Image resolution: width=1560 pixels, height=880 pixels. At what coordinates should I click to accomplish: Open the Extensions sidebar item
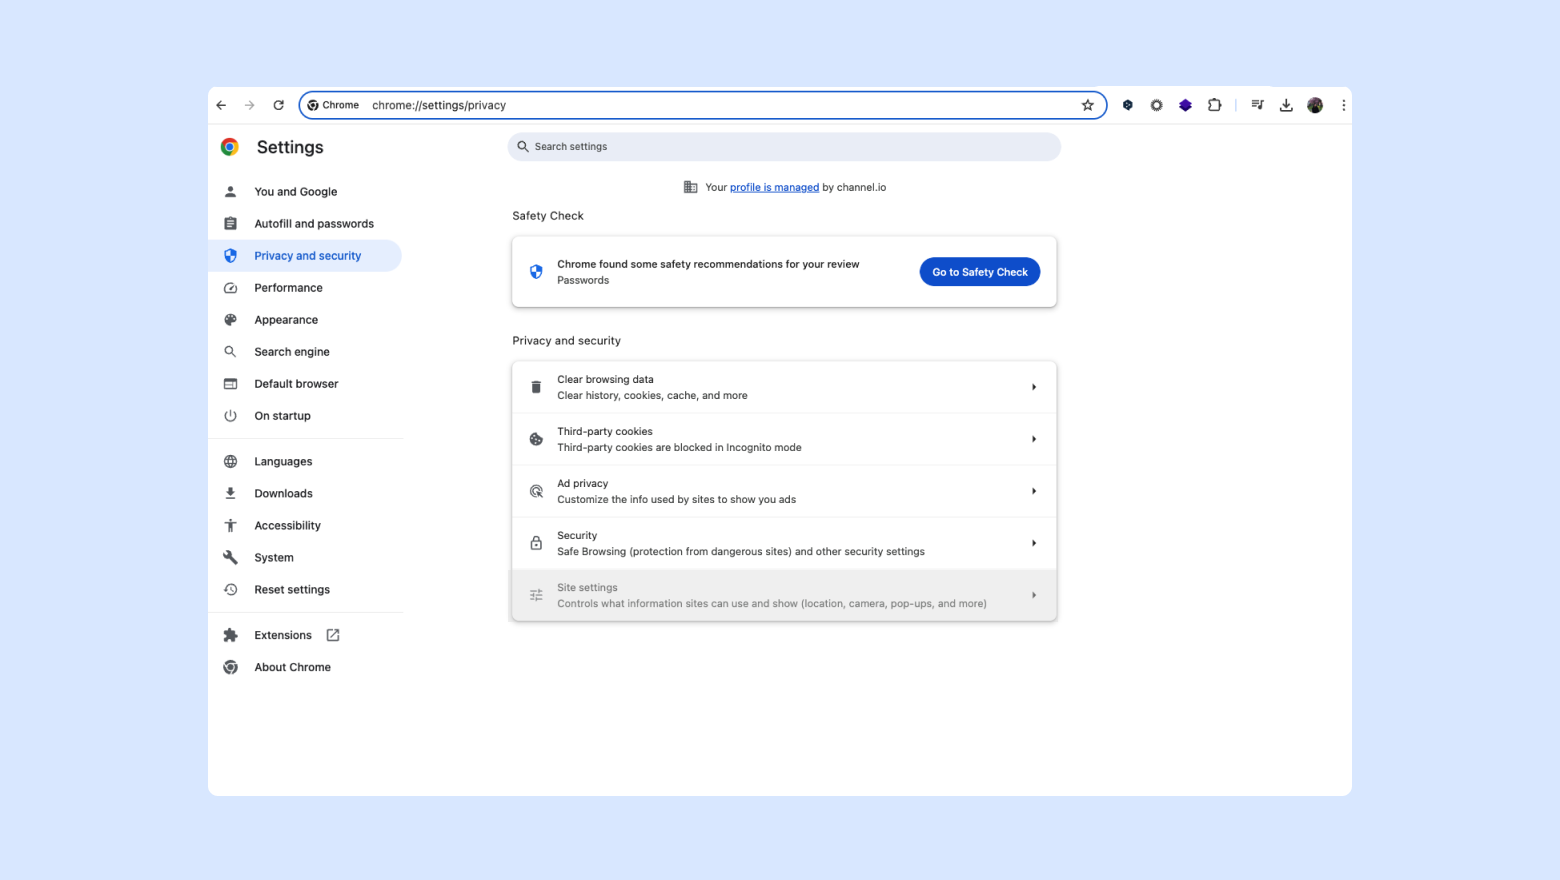(x=283, y=635)
